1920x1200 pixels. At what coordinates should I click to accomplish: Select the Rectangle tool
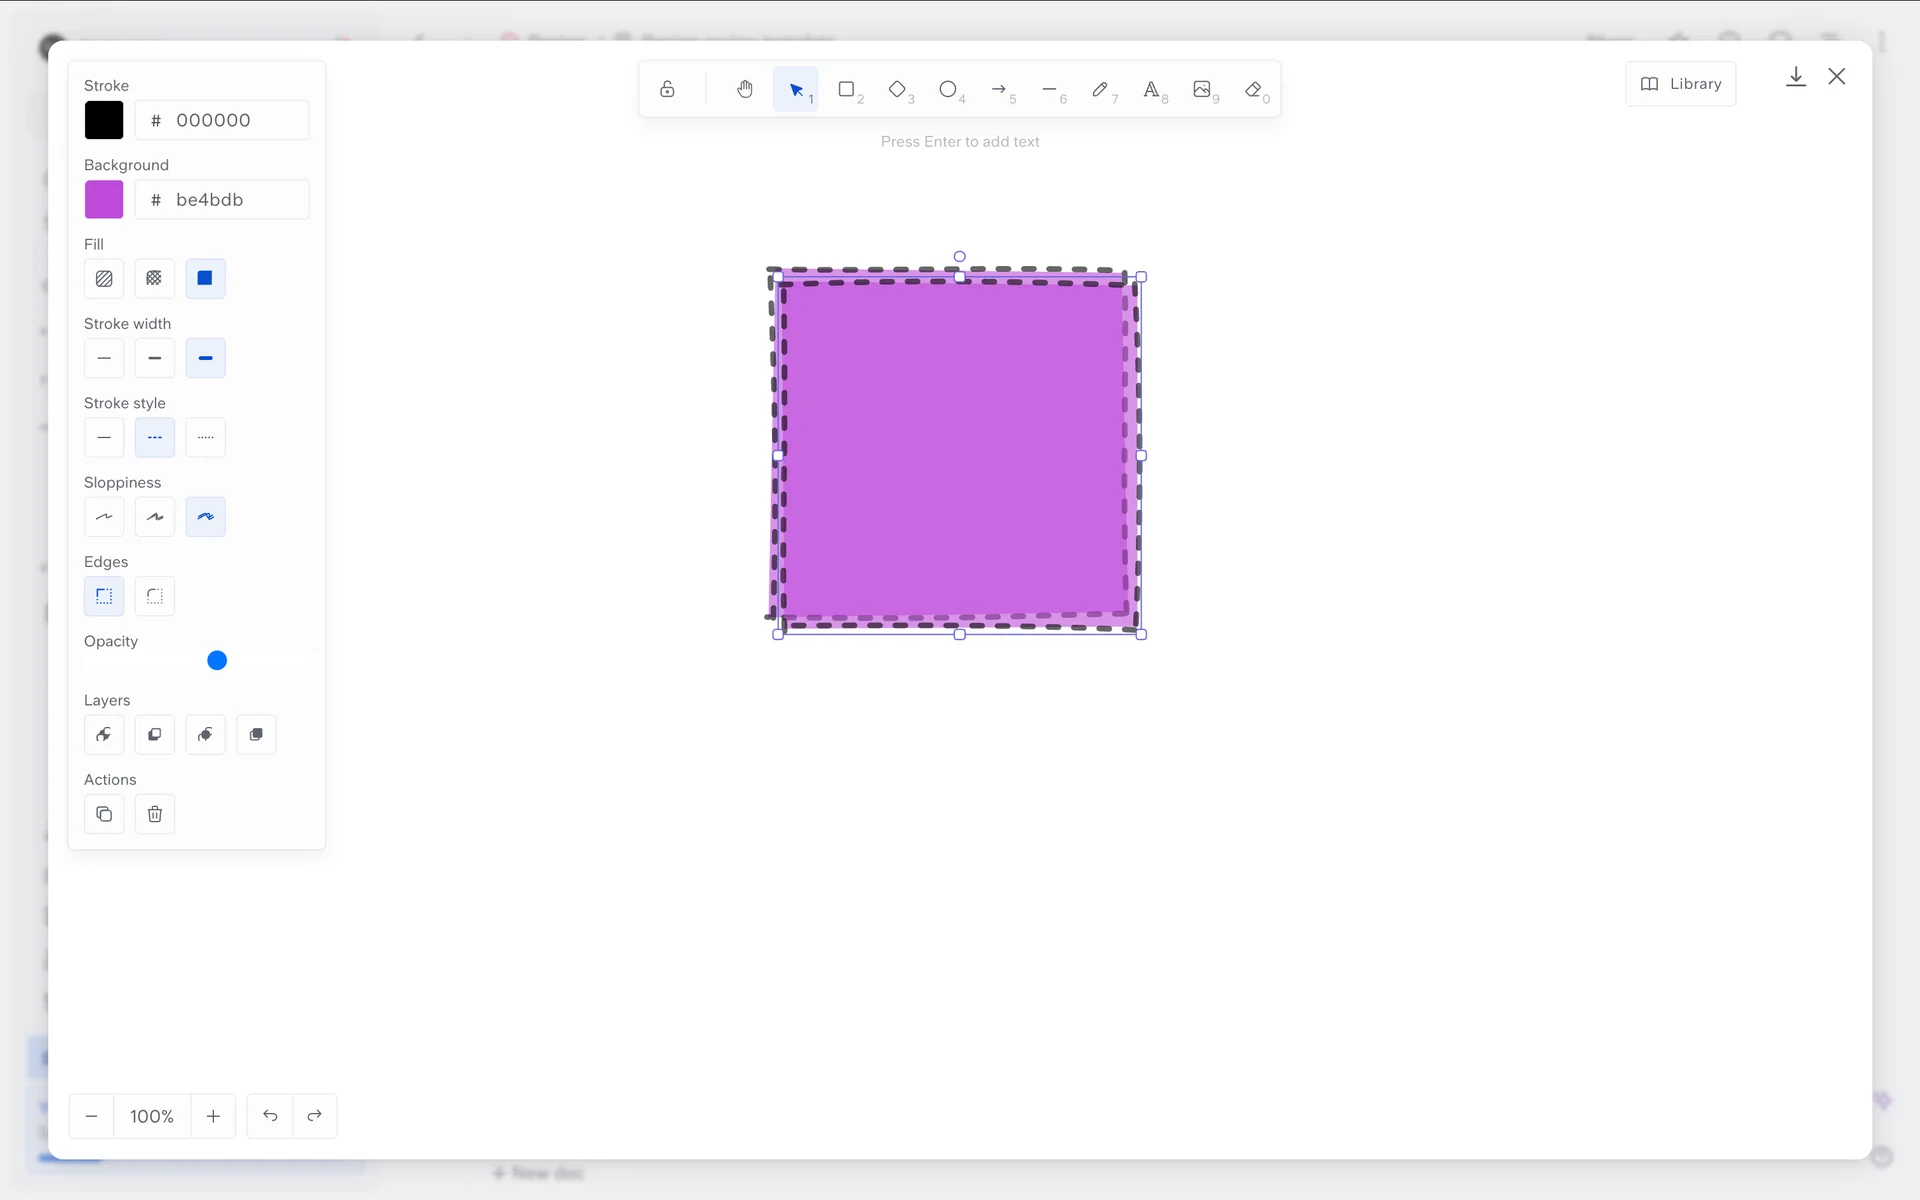[847, 90]
